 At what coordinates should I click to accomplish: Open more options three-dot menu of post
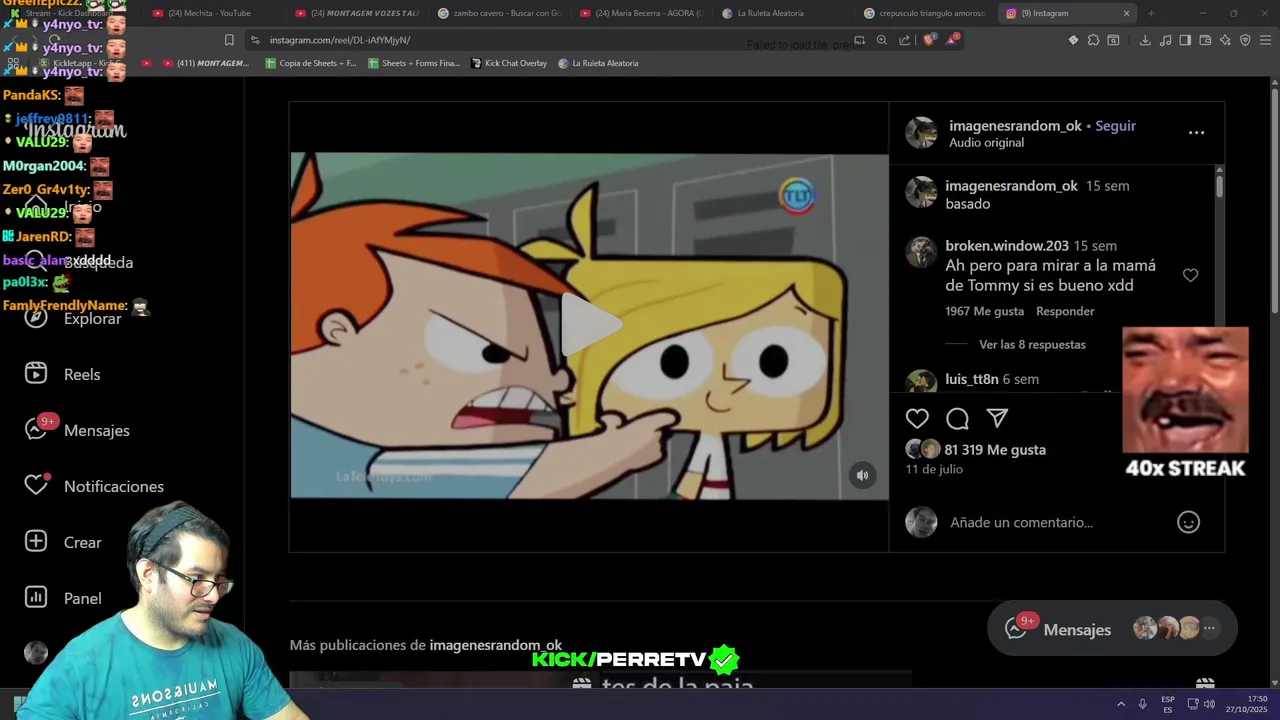[1196, 132]
